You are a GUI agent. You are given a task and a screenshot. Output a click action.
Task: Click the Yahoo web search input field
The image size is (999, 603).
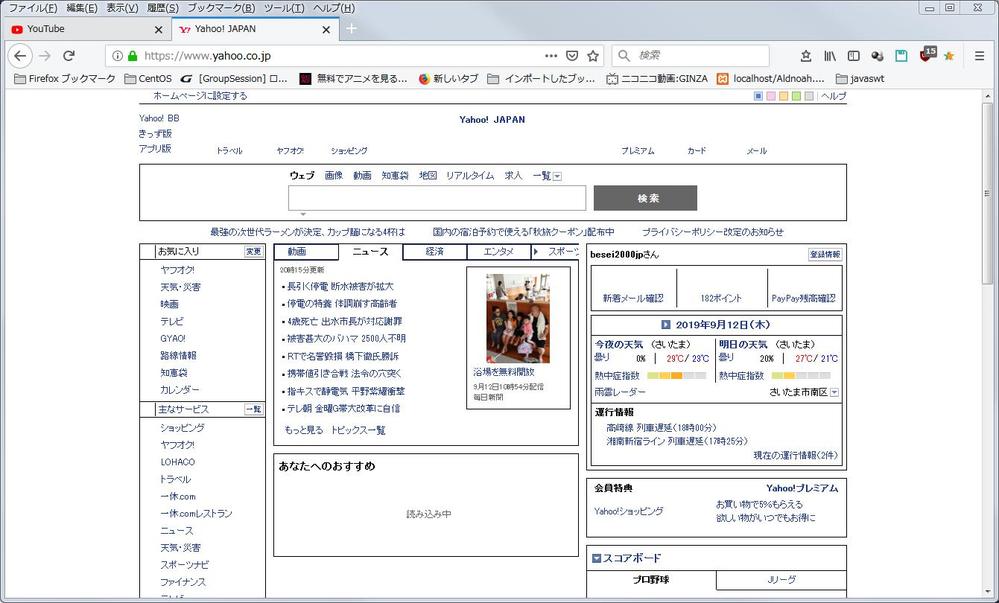(x=436, y=198)
